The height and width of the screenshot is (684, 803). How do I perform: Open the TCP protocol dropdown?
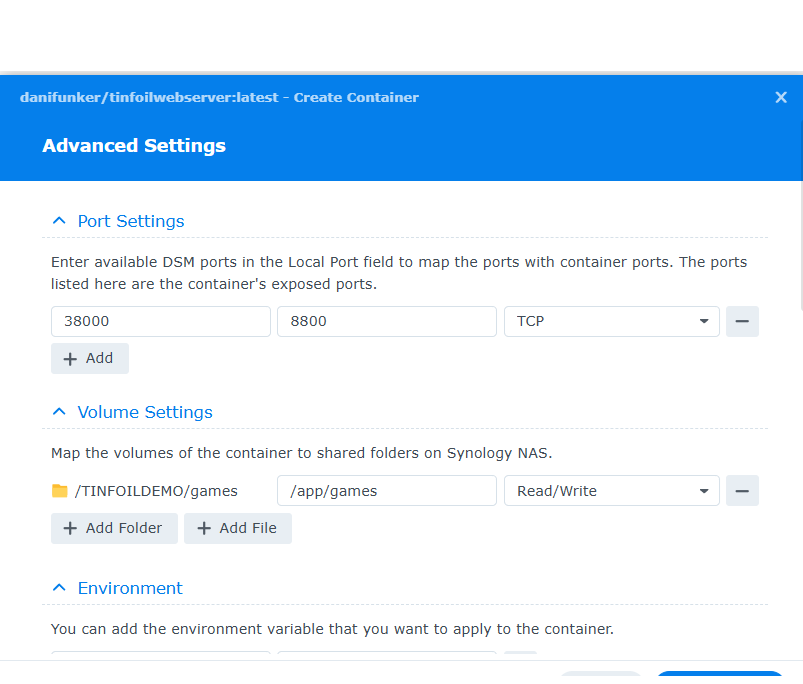pyautogui.click(x=611, y=322)
